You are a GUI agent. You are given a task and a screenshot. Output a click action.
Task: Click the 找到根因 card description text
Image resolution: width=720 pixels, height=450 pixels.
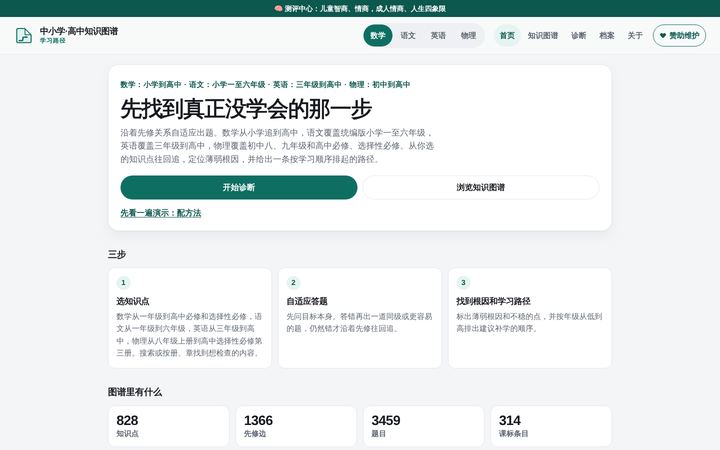[x=529, y=322]
